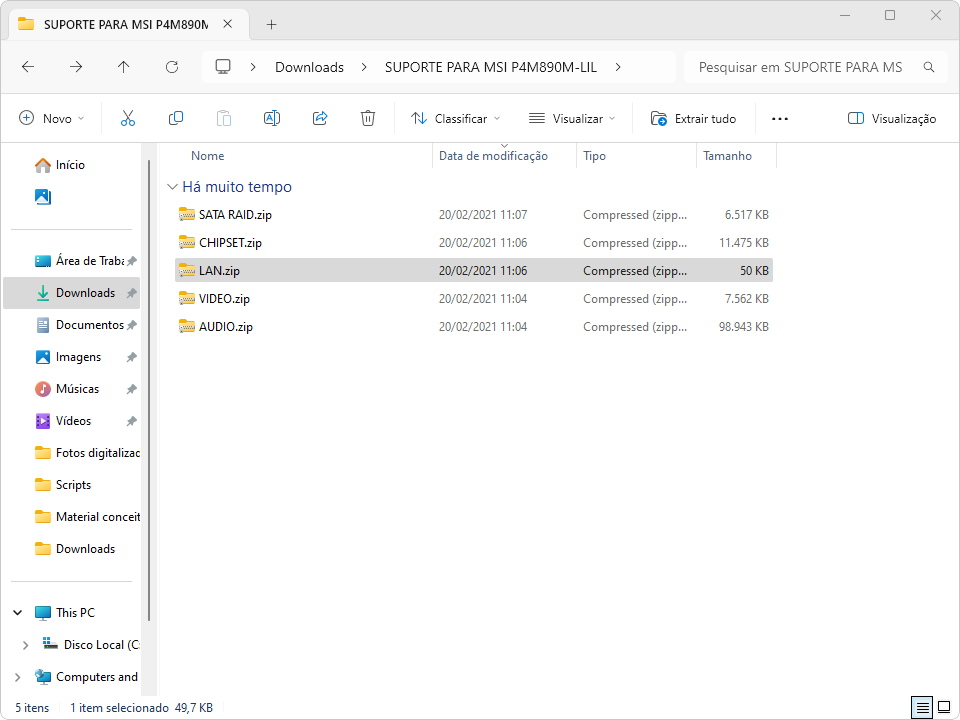Viewport: 960px width, 720px height.
Task: Go forward with the right arrow
Action: (76, 67)
